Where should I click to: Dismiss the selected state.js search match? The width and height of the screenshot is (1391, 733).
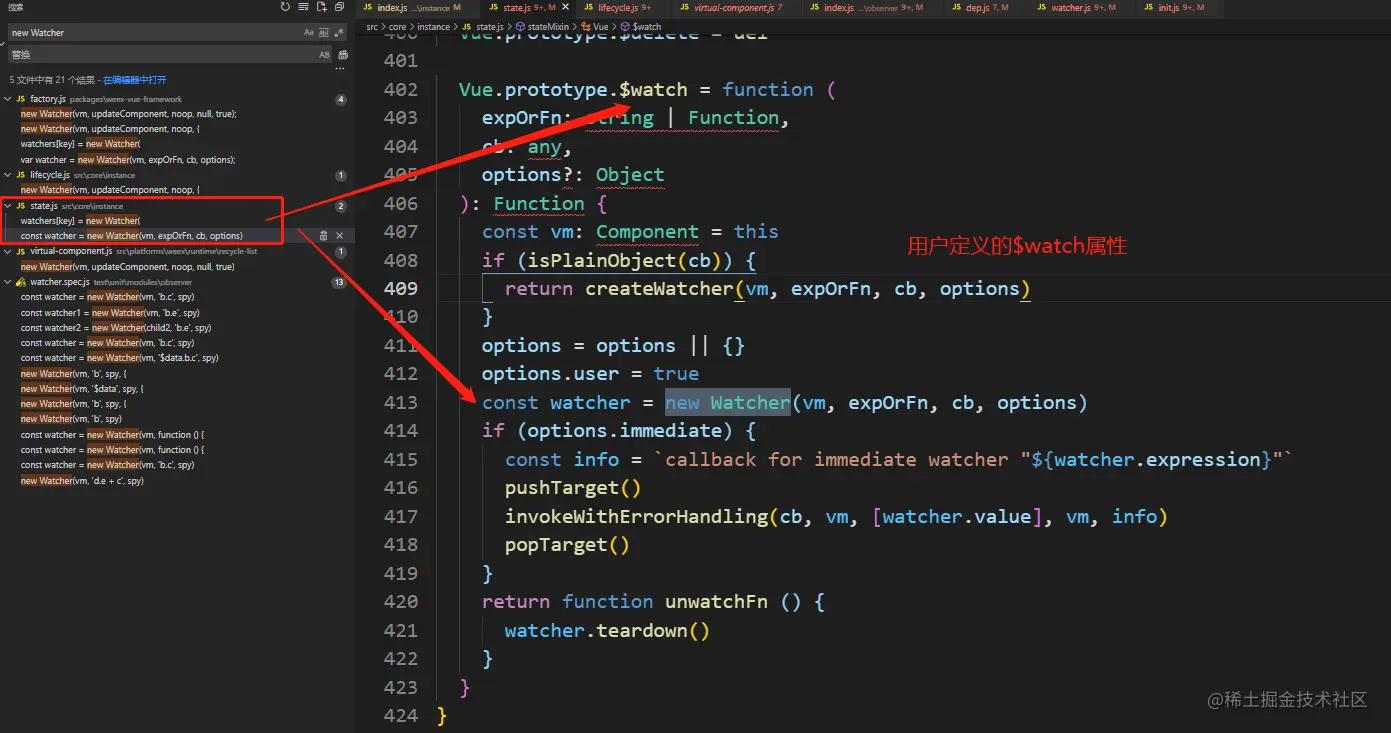(x=340, y=236)
